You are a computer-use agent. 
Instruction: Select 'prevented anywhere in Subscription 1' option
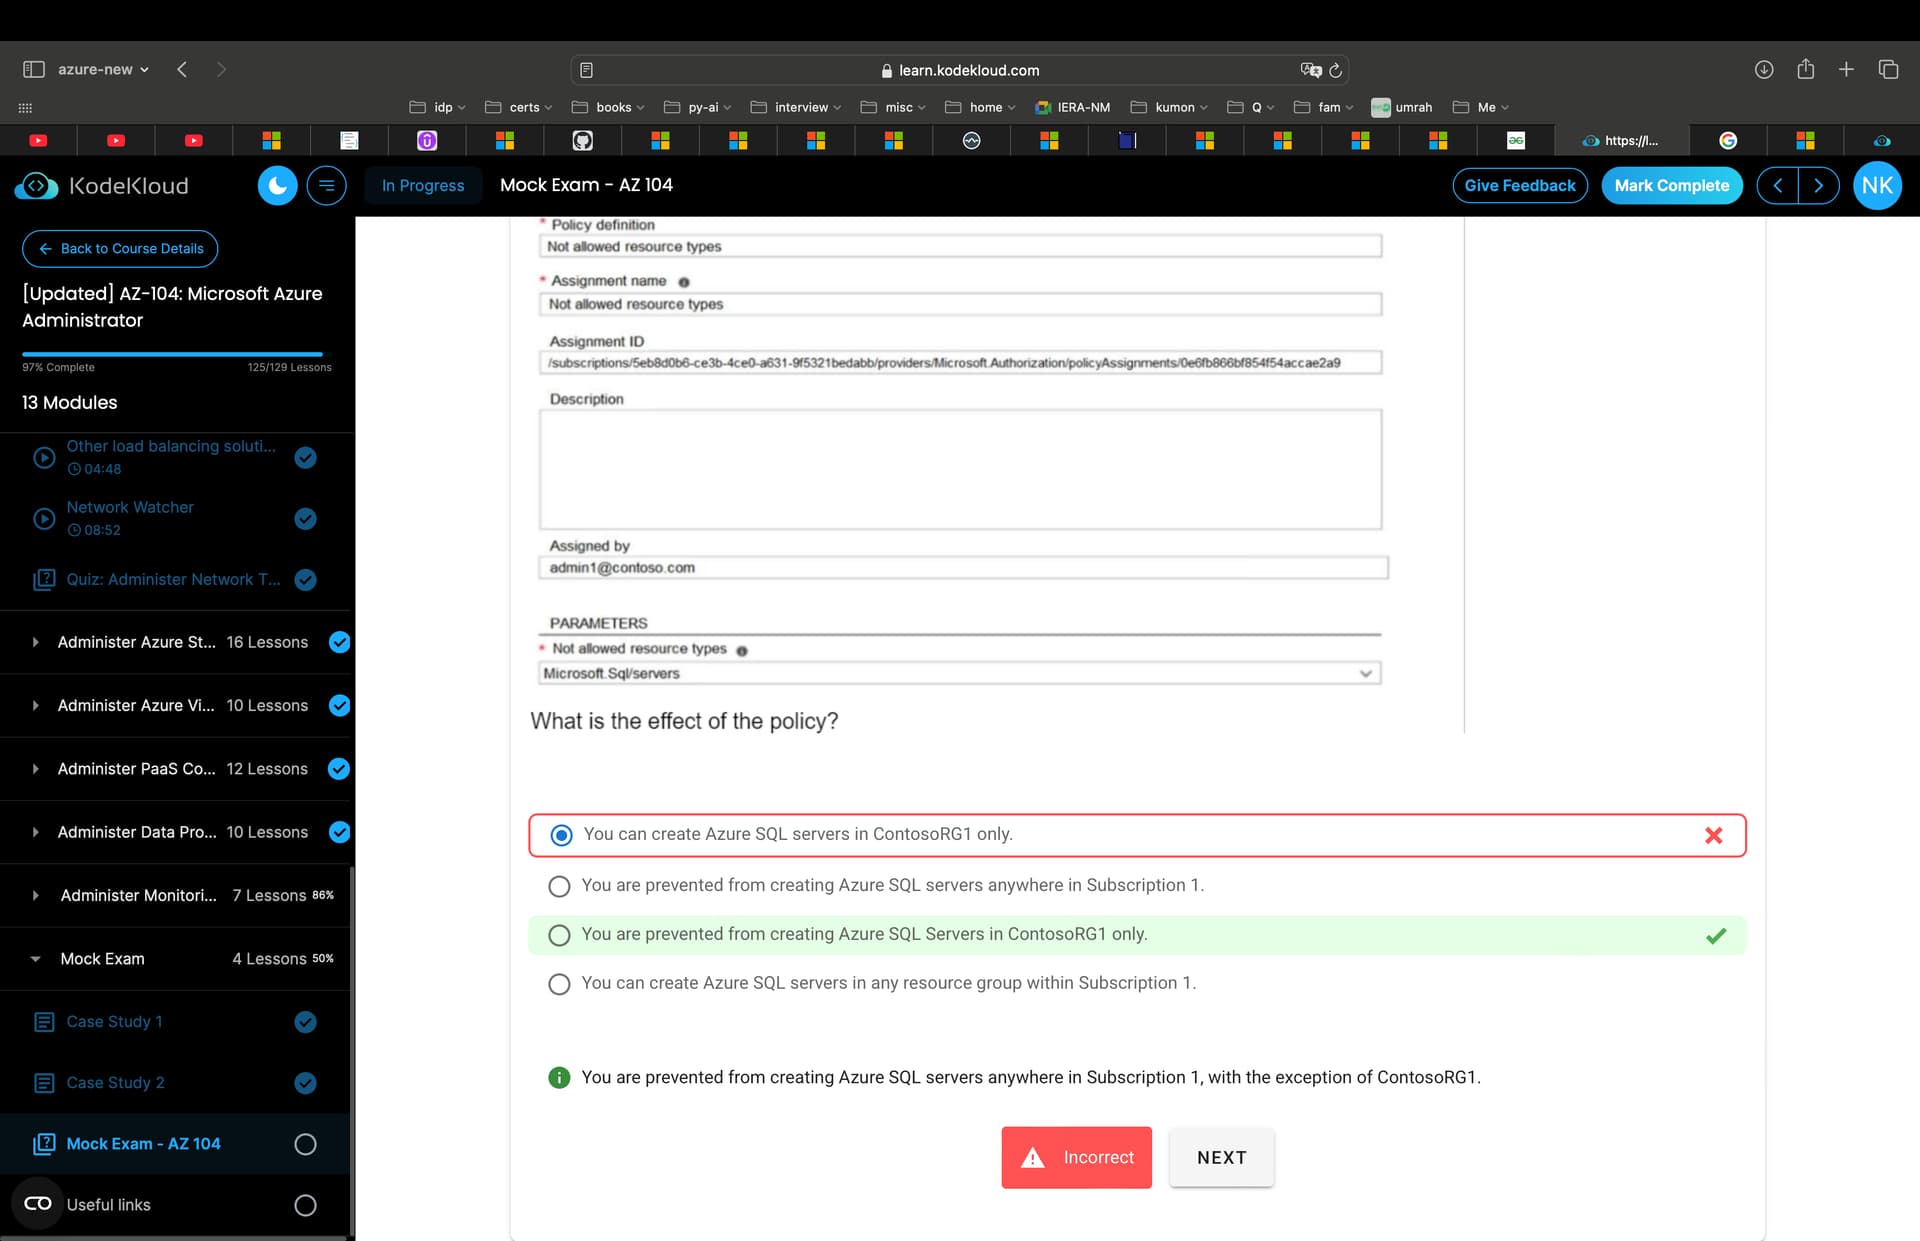point(559,886)
